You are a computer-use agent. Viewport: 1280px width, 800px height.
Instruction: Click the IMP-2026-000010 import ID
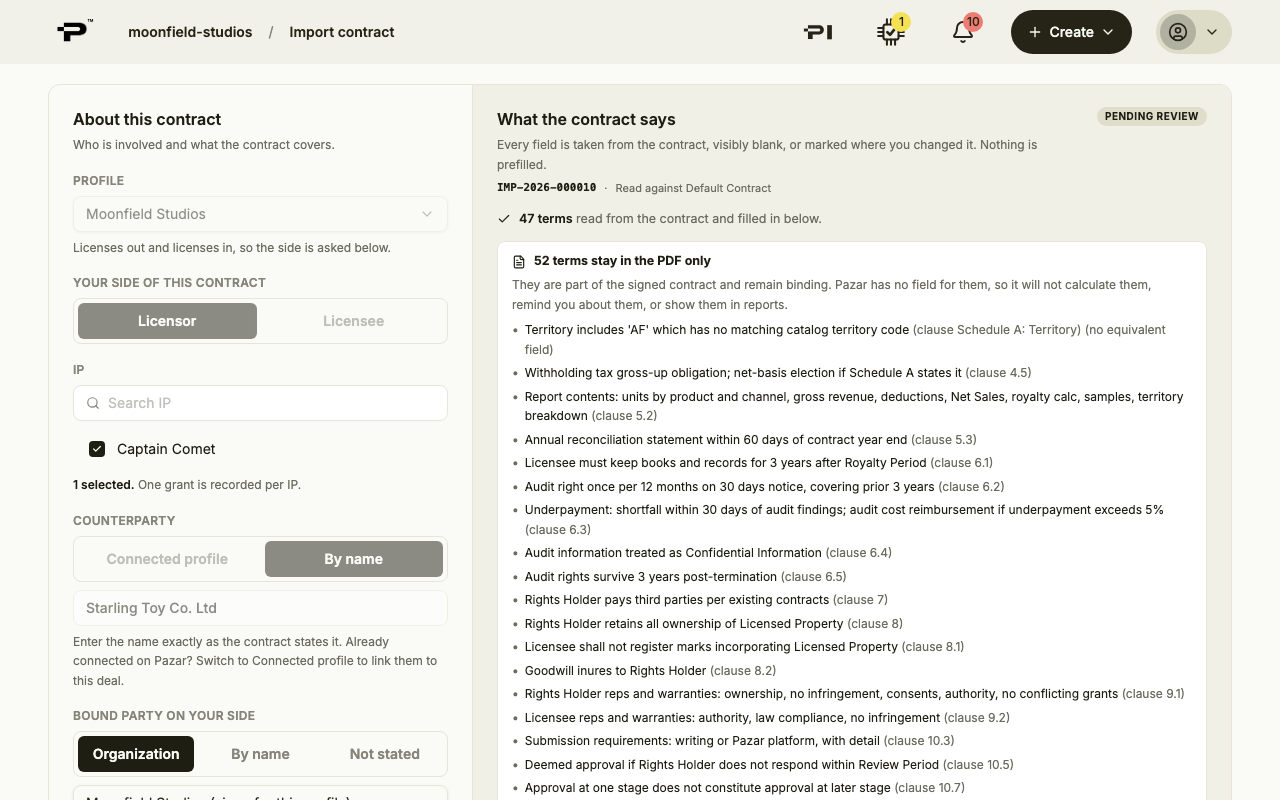(546, 188)
